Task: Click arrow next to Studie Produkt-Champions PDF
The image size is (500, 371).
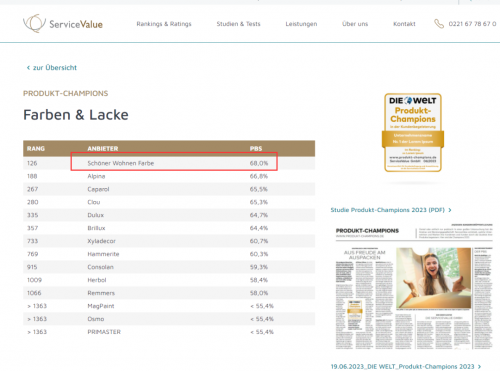Action: click(450, 210)
